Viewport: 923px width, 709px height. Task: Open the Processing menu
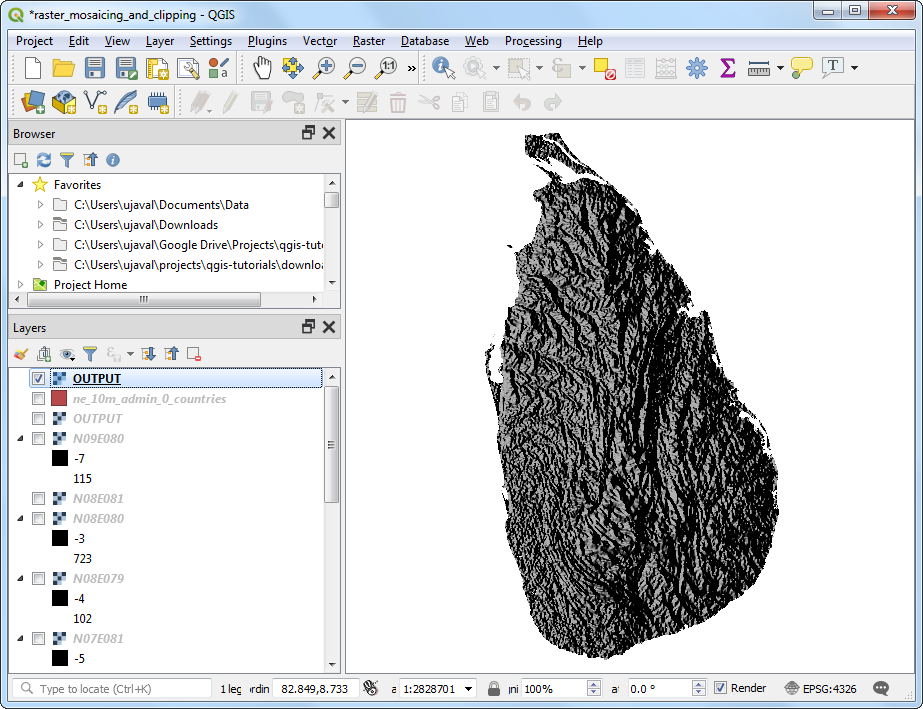pyautogui.click(x=532, y=41)
